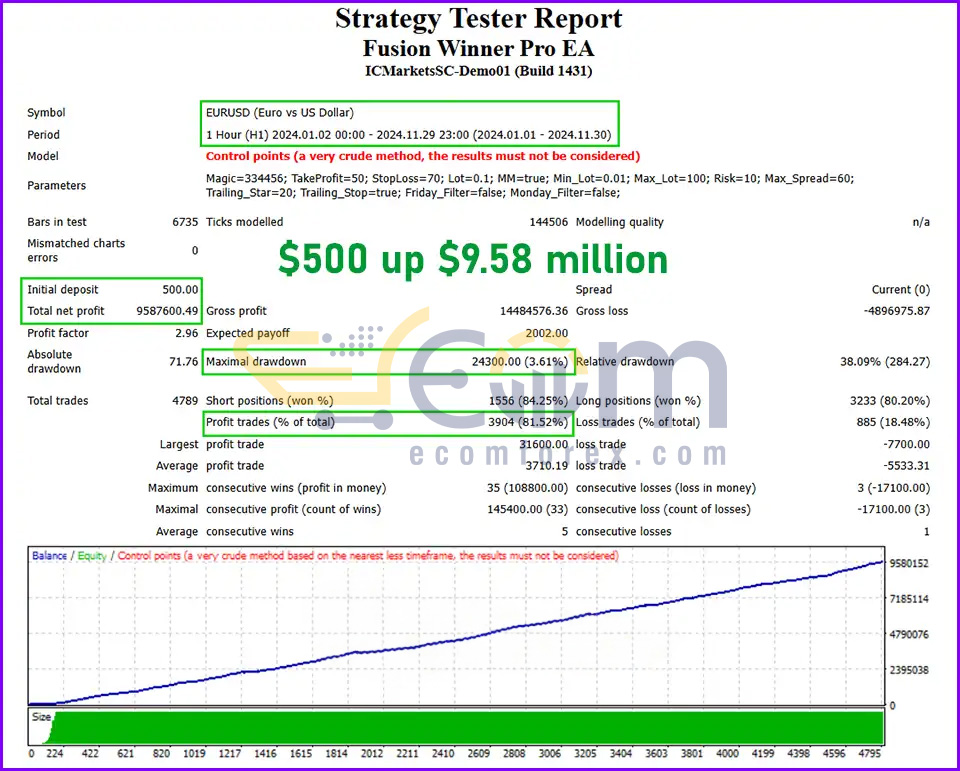960x771 pixels.
Task: Click the "Symbol" row label
Action: click(47, 113)
